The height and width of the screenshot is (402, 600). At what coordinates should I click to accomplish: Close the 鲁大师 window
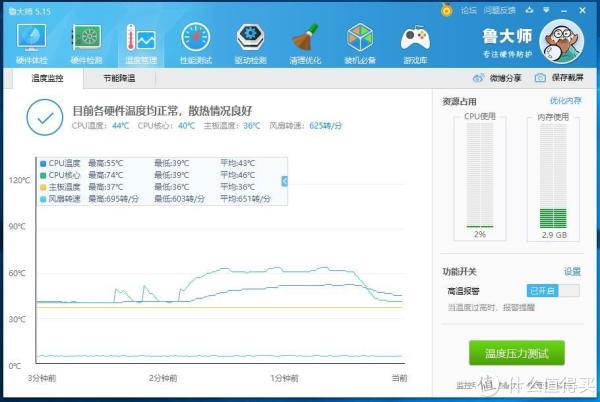[x=582, y=10]
